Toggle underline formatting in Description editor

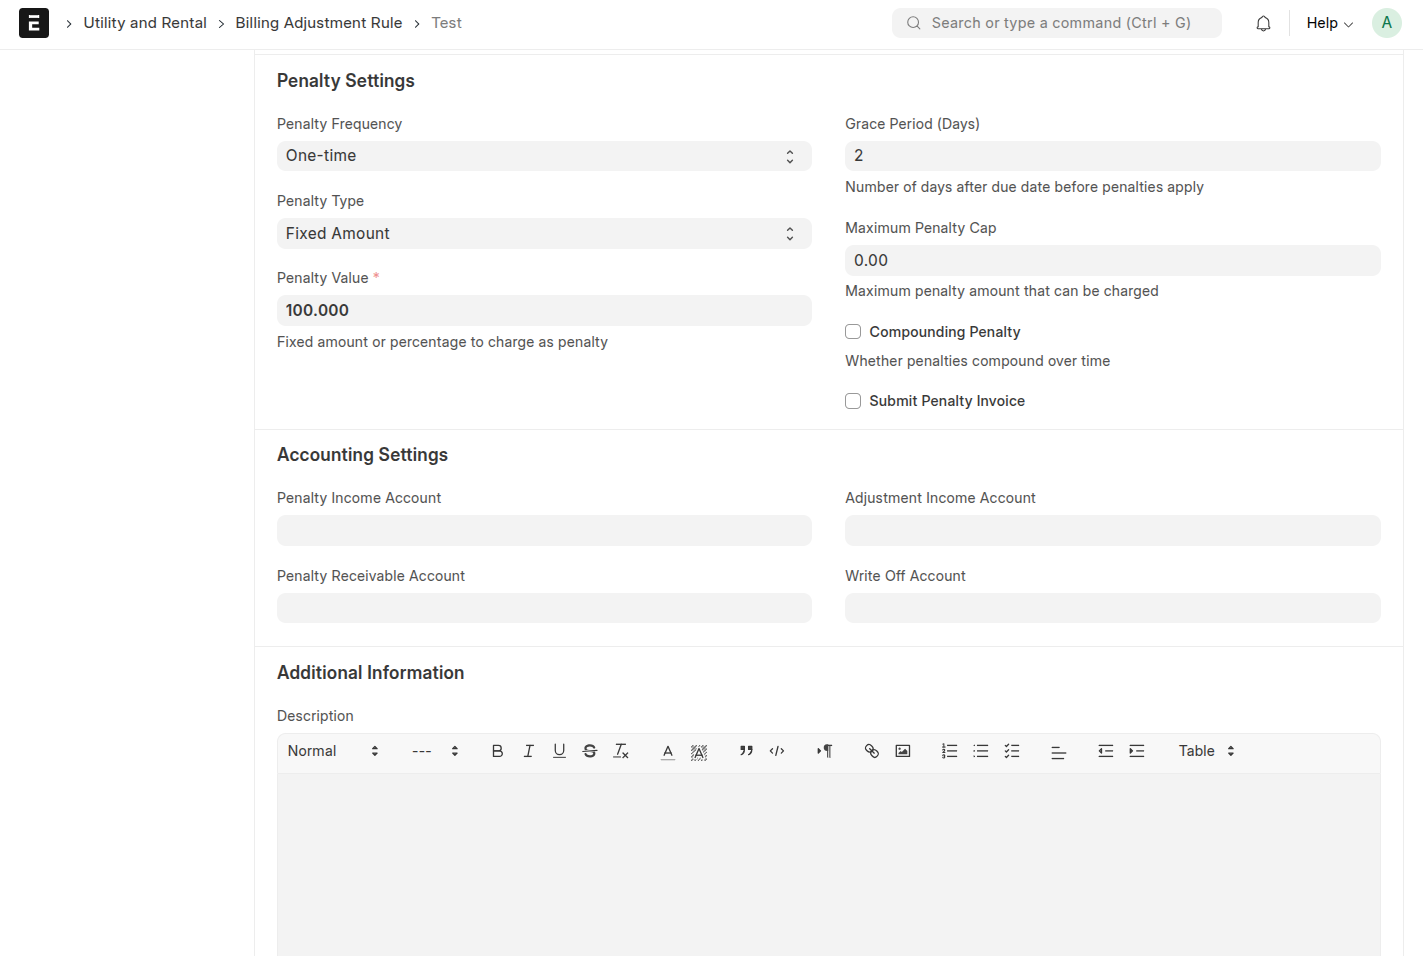click(x=559, y=751)
